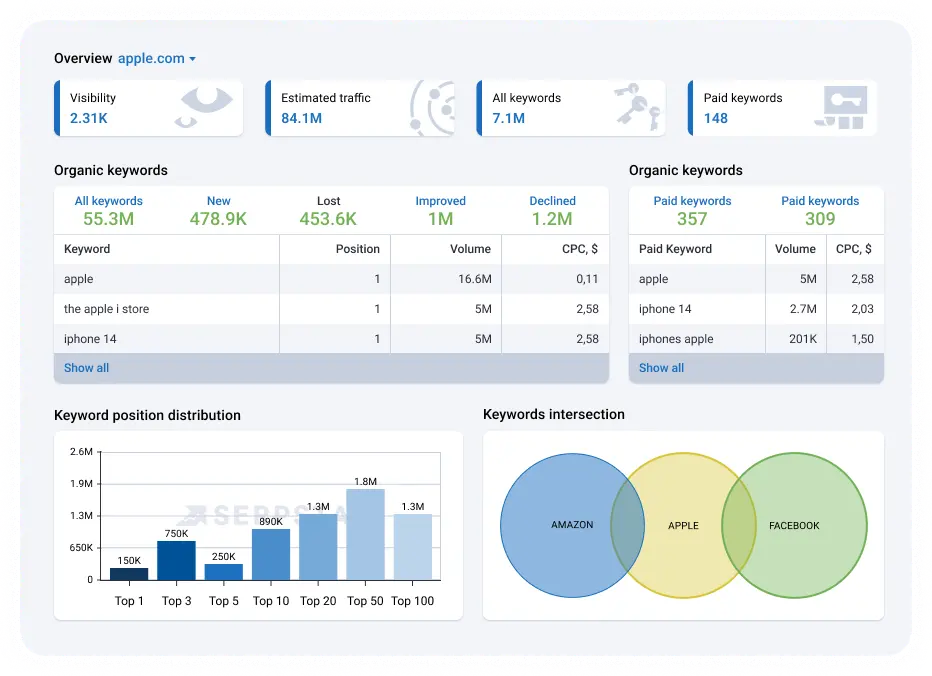Click the keys icon on All keywords card
The width and height of the screenshot is (932, 676).
coord(637,106)
